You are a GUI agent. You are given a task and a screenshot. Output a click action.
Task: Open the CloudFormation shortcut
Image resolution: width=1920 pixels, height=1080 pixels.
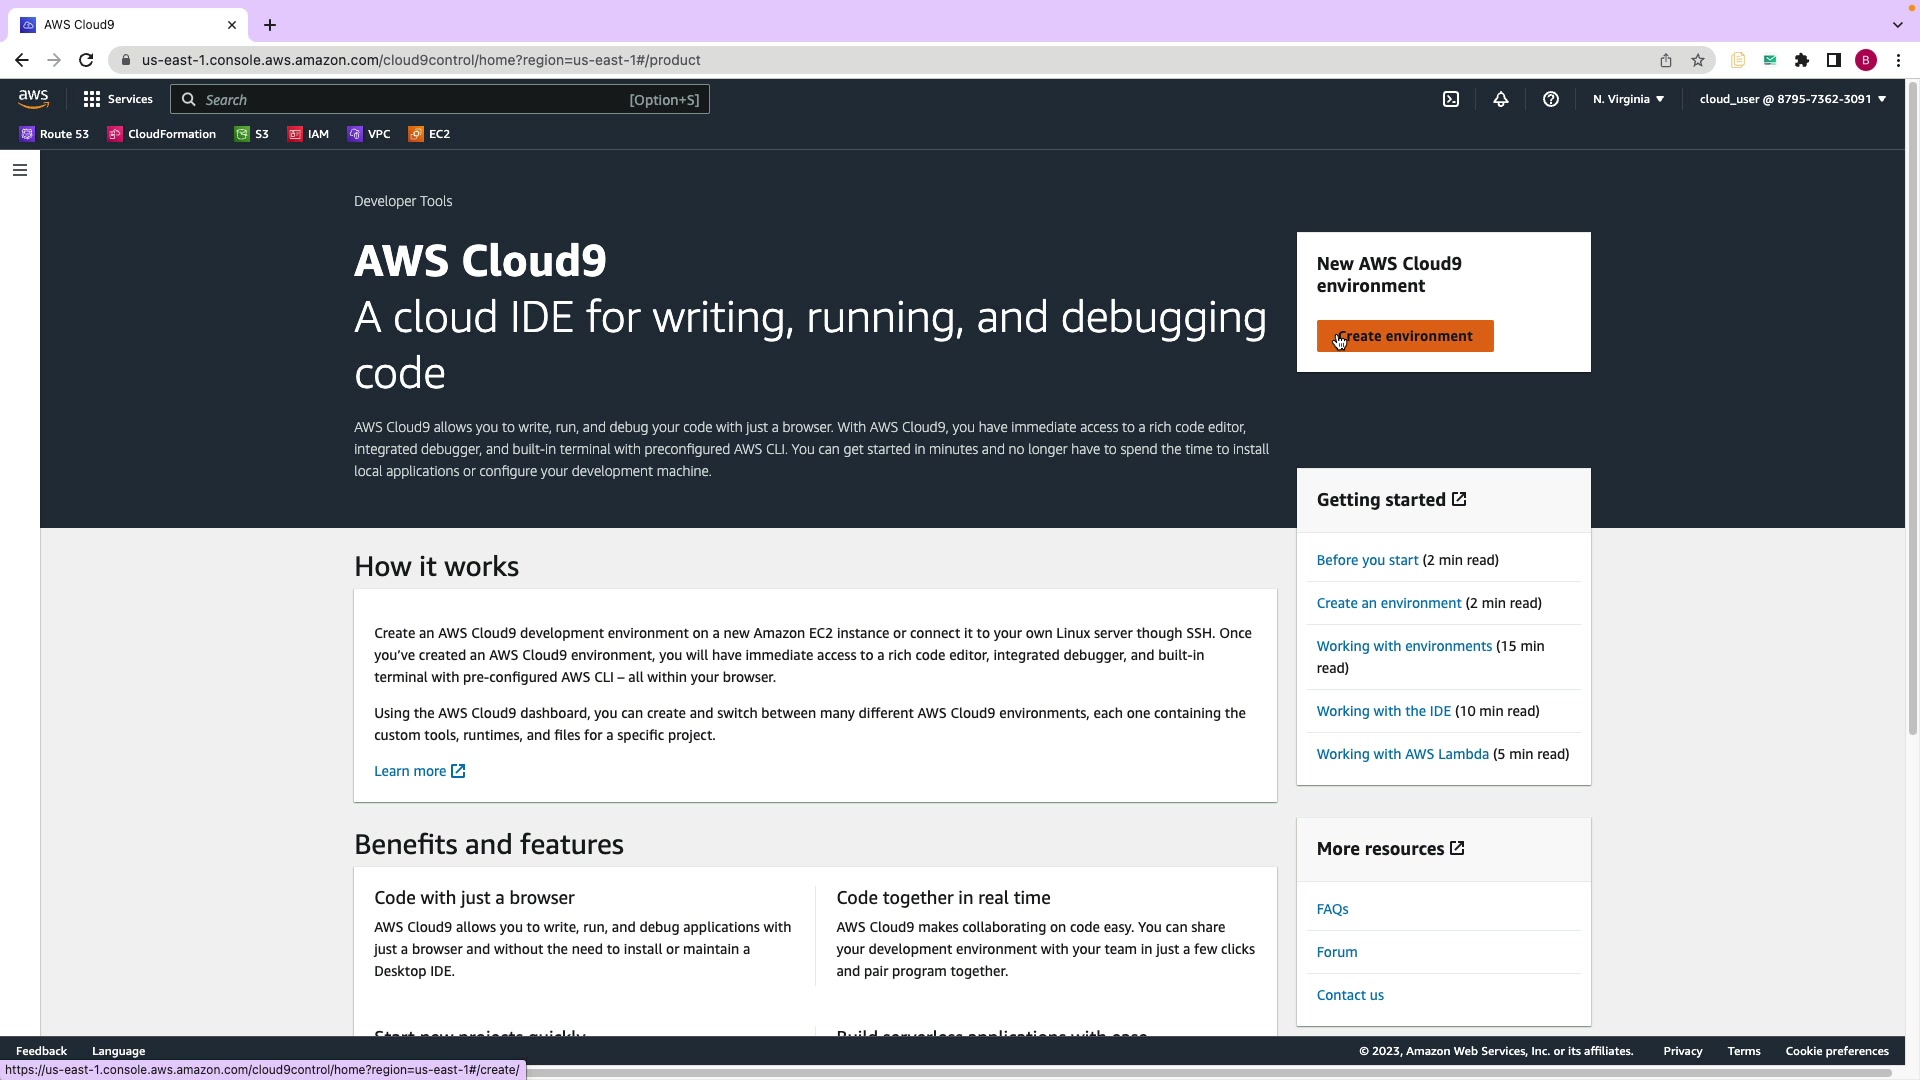click(x=162, y=134)
